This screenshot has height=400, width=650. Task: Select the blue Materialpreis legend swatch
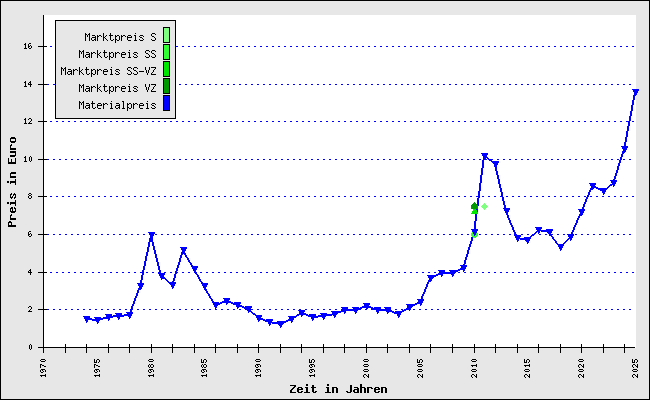pyautogui.click(x=167, y=103)
